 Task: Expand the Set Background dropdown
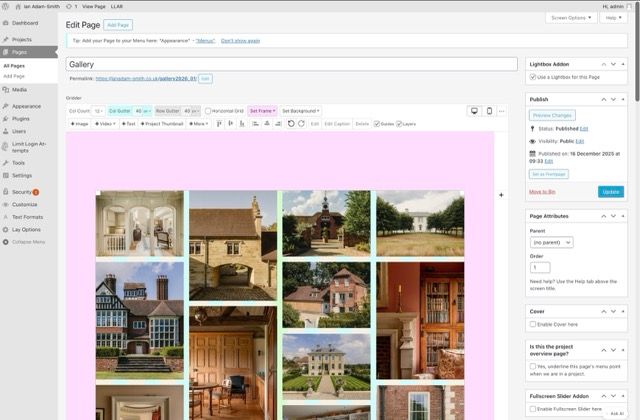coord(300,111)
